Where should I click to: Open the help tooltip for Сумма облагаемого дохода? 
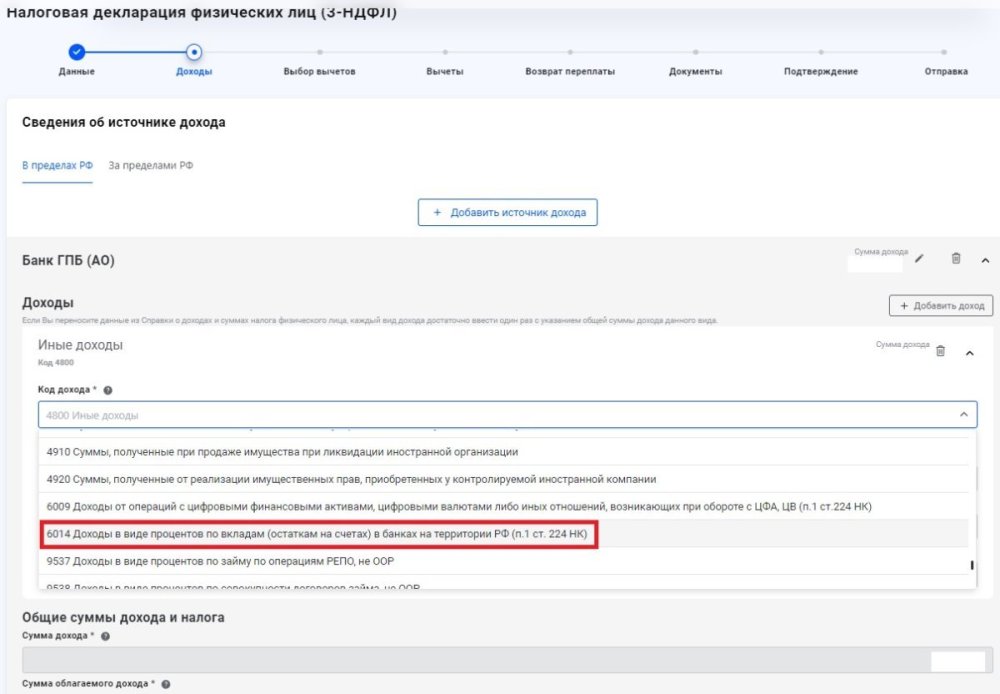(166, 684)
